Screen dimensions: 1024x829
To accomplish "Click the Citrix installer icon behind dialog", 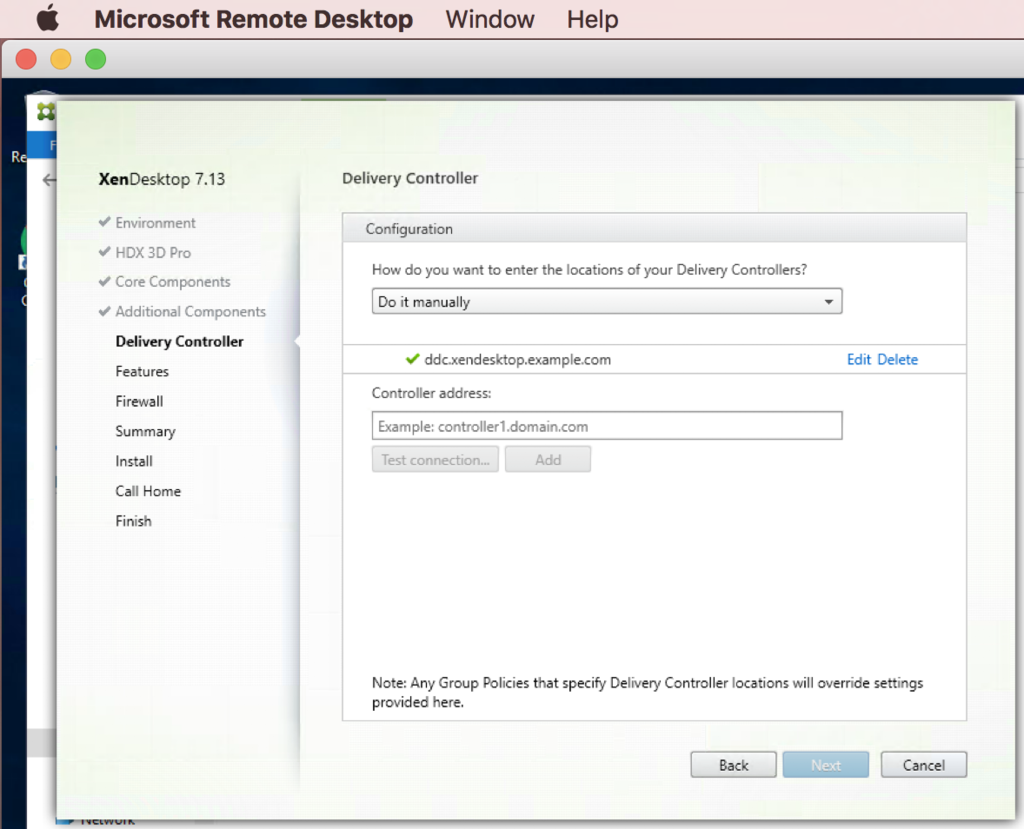I will pyautogui.click(x=45, y=112).
